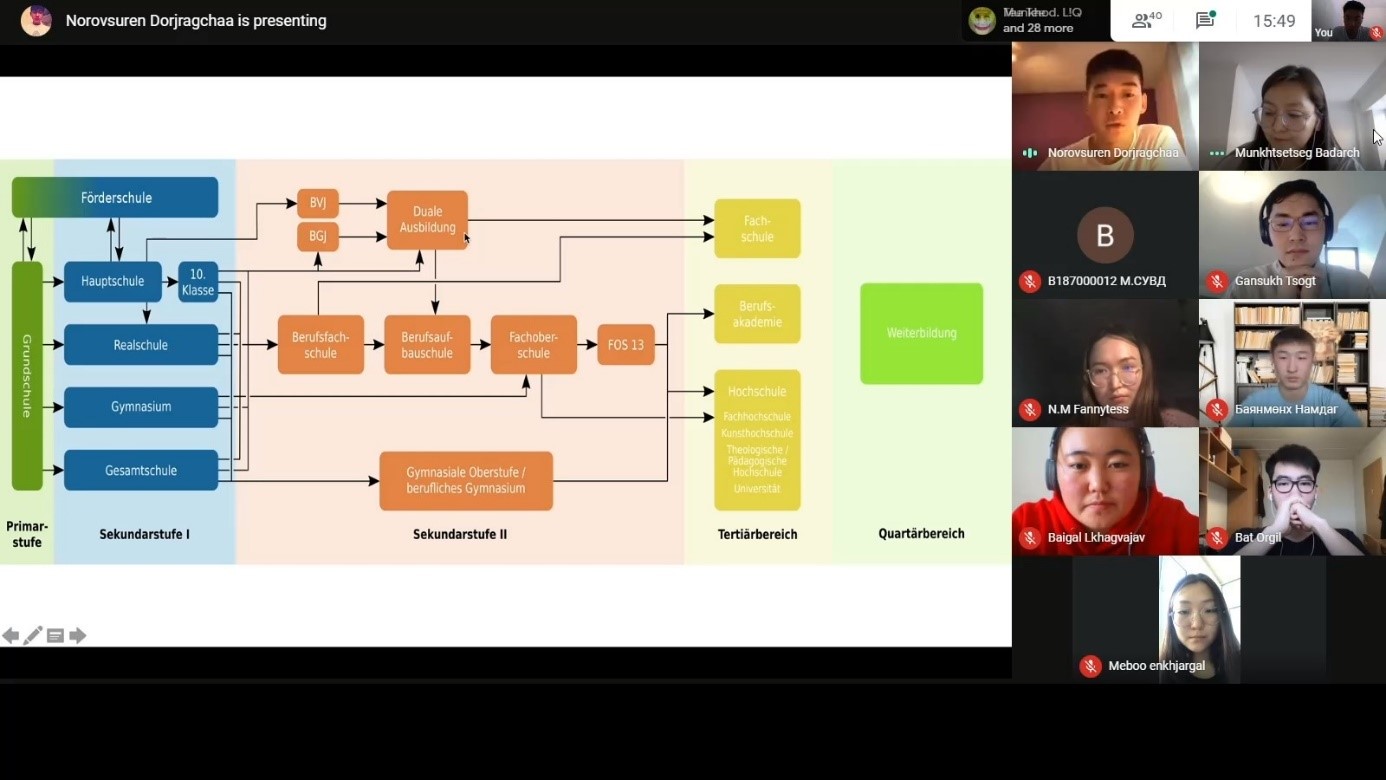Click muted mic icon on Баянмөнх Намдаг tile
1386x780 pixels.
pos(1217,410)
